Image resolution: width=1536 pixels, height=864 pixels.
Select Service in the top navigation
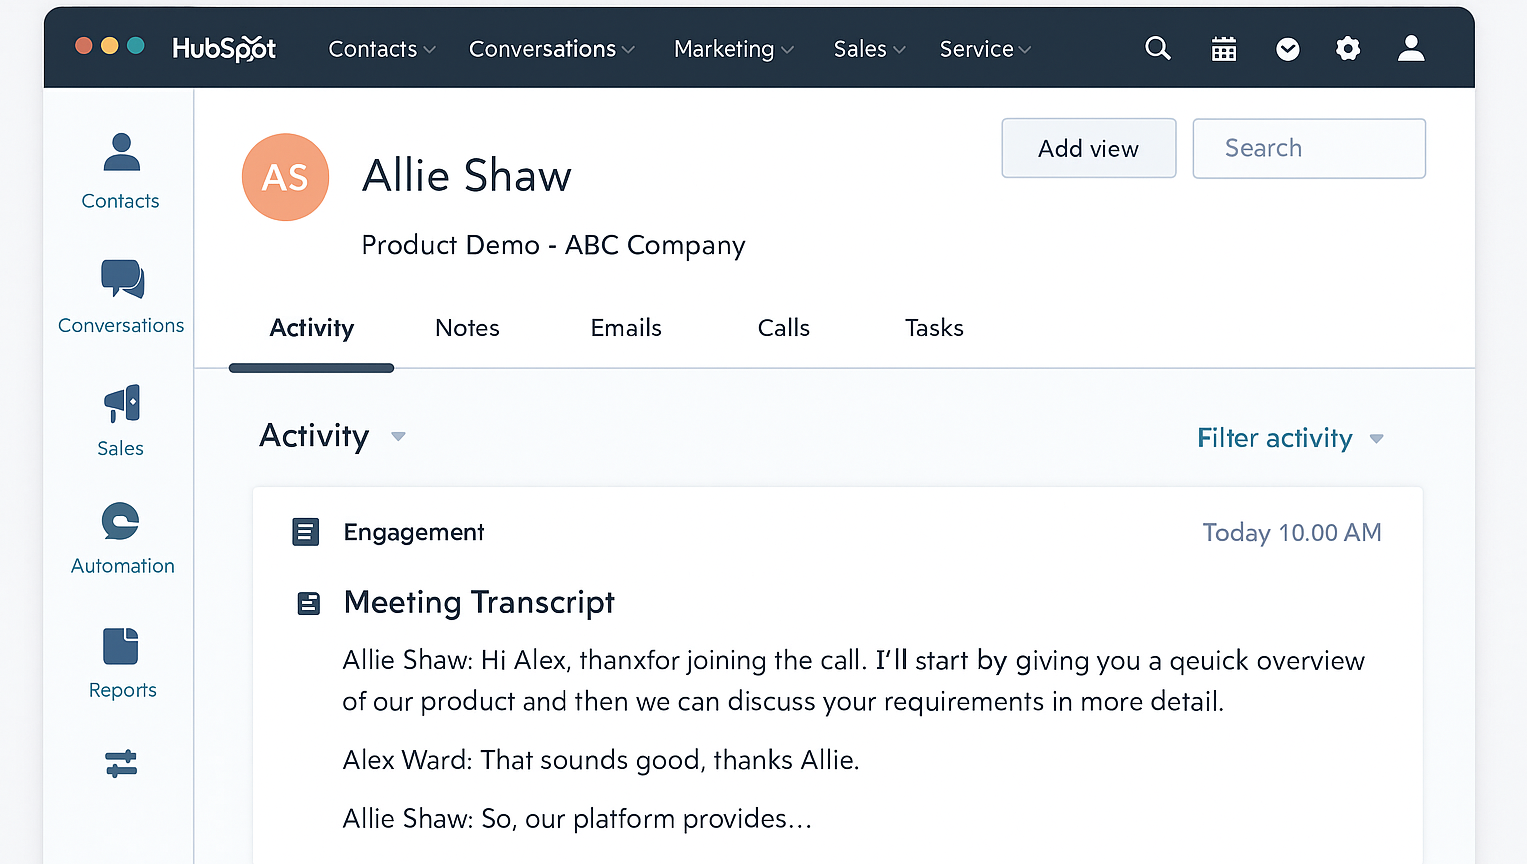click(x=983, y=48)
